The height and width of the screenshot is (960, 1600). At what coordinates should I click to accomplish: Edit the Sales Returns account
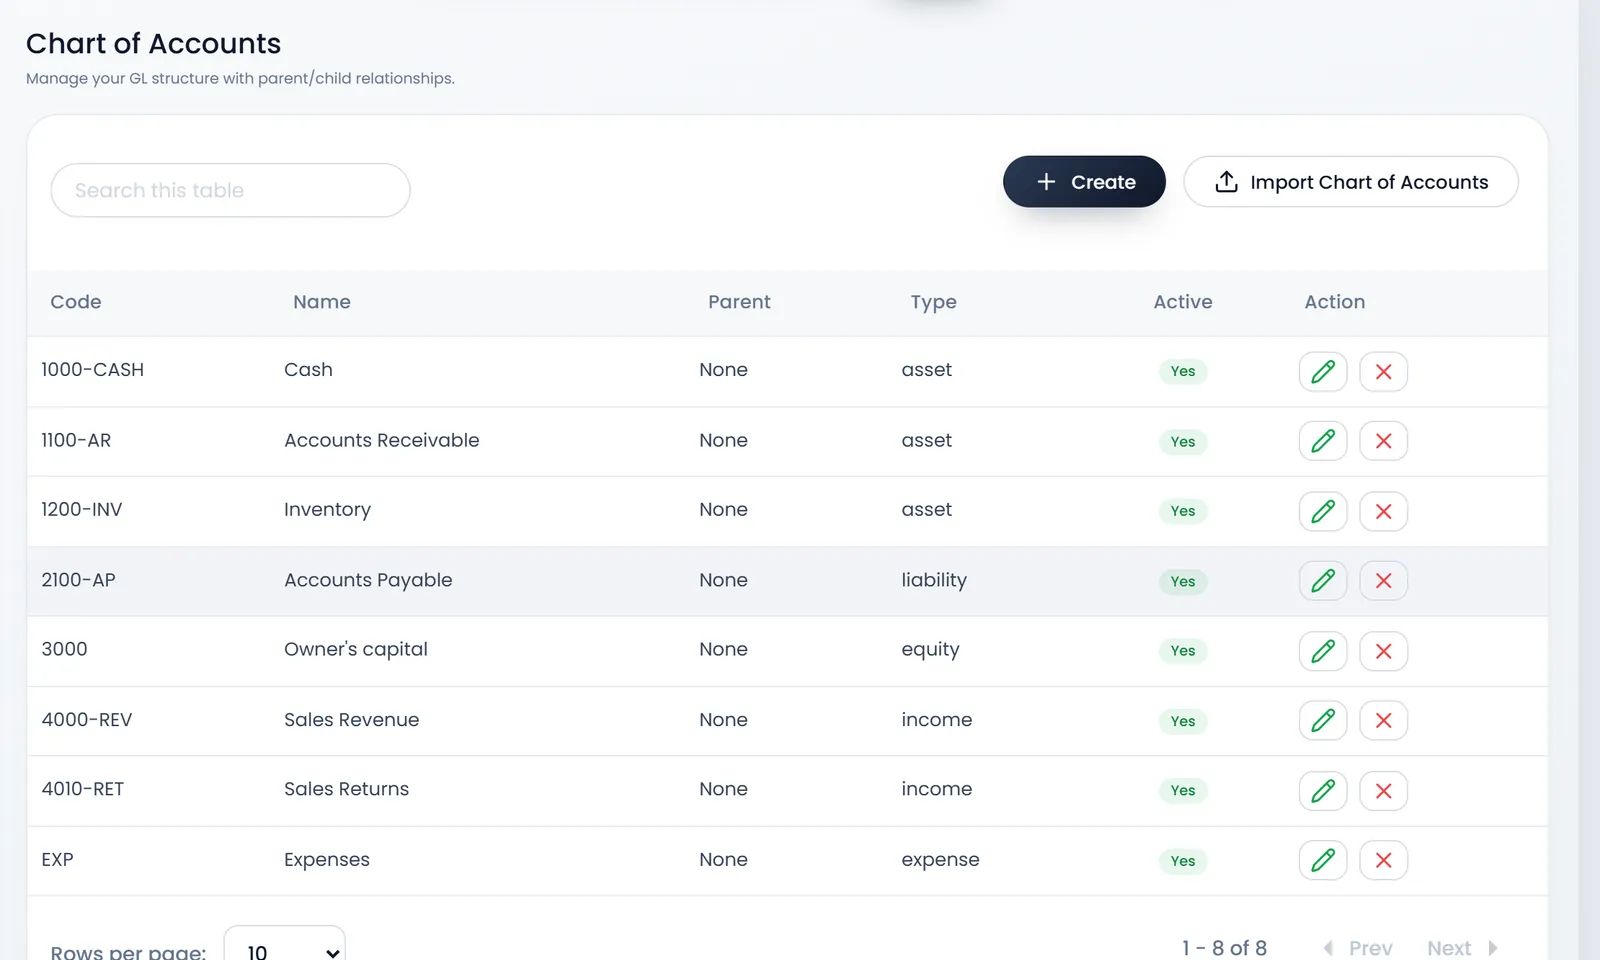click(1323, 791)
